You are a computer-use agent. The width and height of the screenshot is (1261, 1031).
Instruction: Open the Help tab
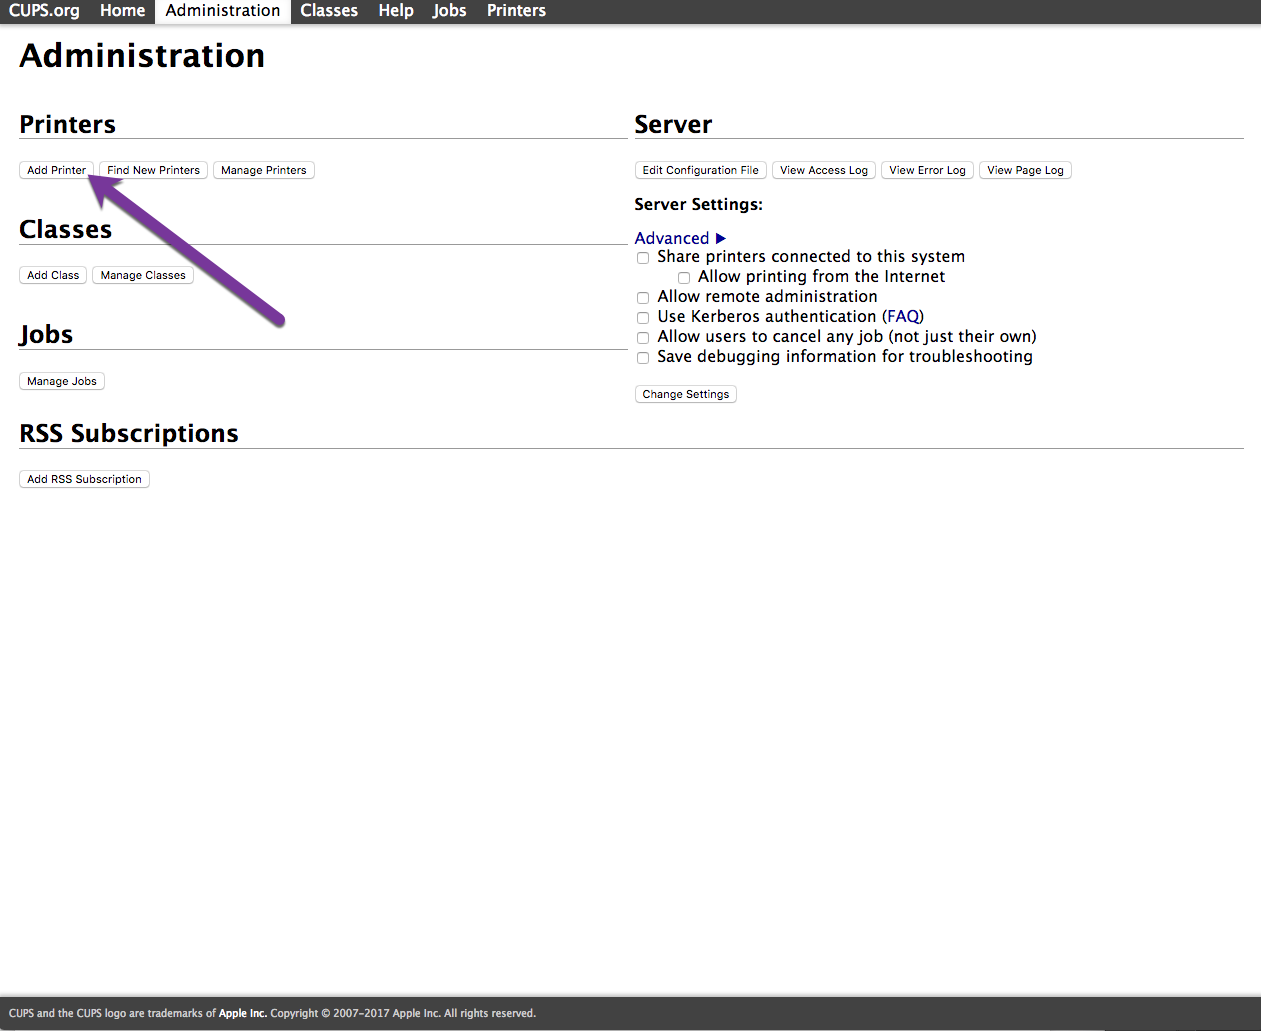(396, 11)
